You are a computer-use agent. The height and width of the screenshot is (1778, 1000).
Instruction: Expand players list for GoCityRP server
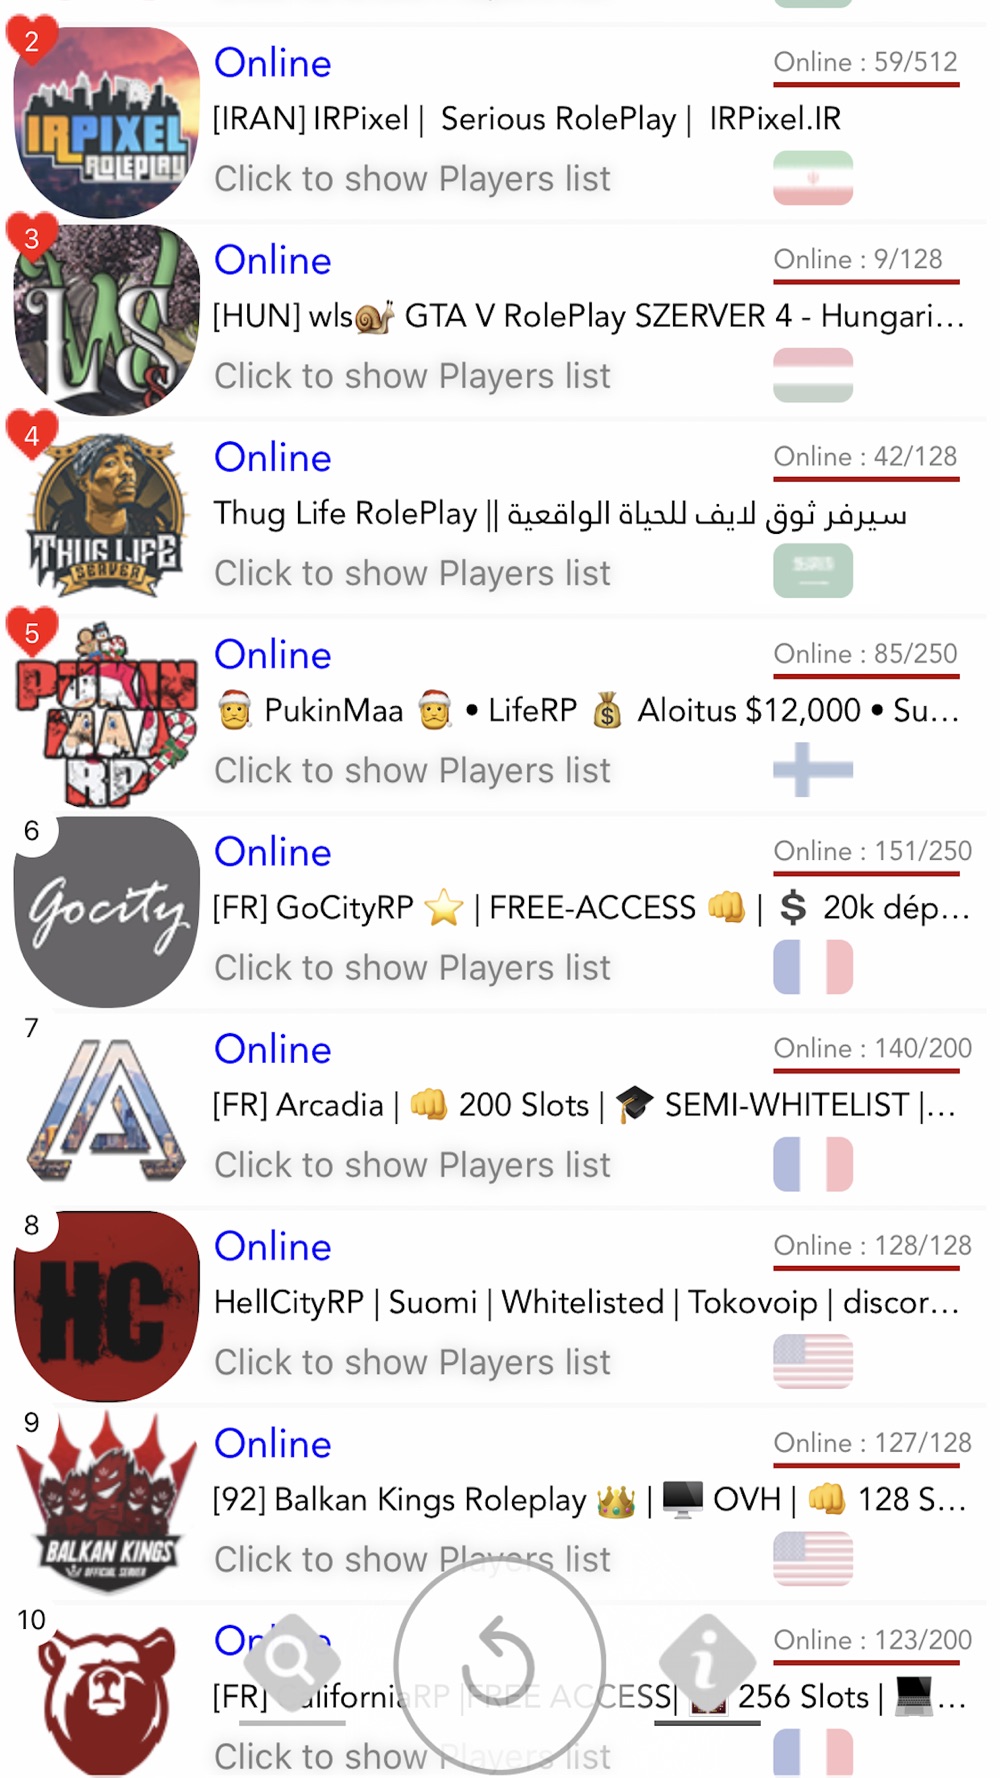pyautogui.click(x=412, y=968)
